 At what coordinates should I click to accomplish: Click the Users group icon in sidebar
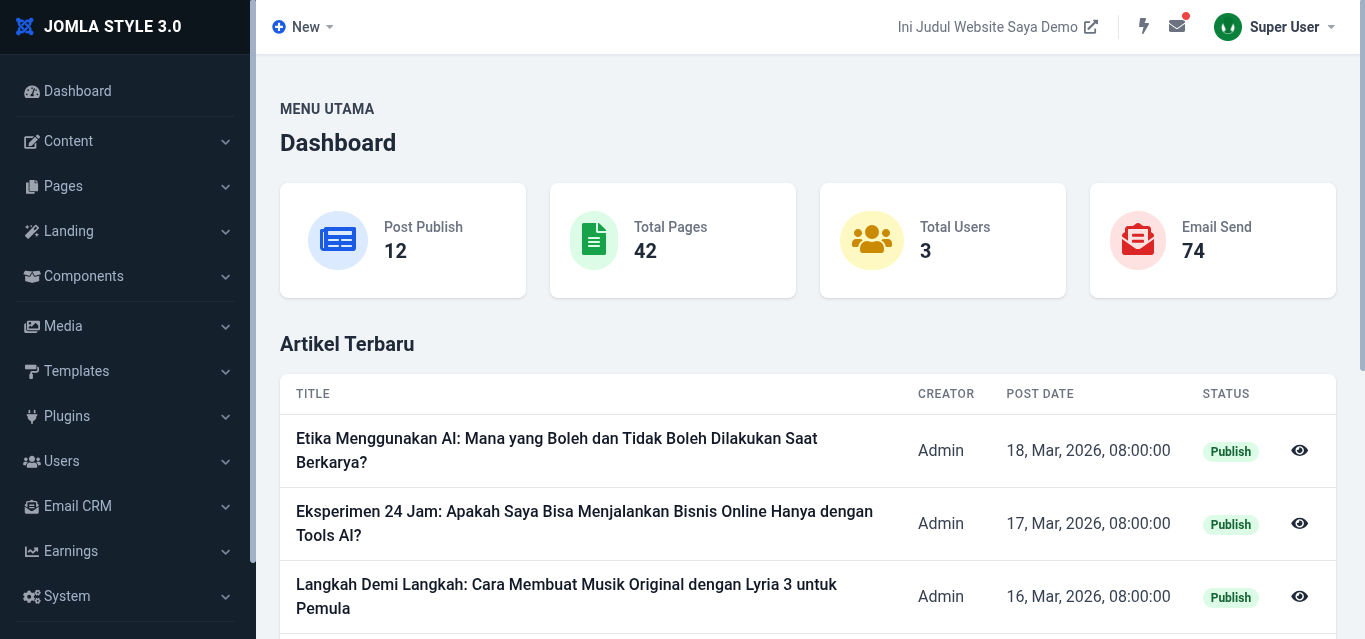(x=31, y=461)
